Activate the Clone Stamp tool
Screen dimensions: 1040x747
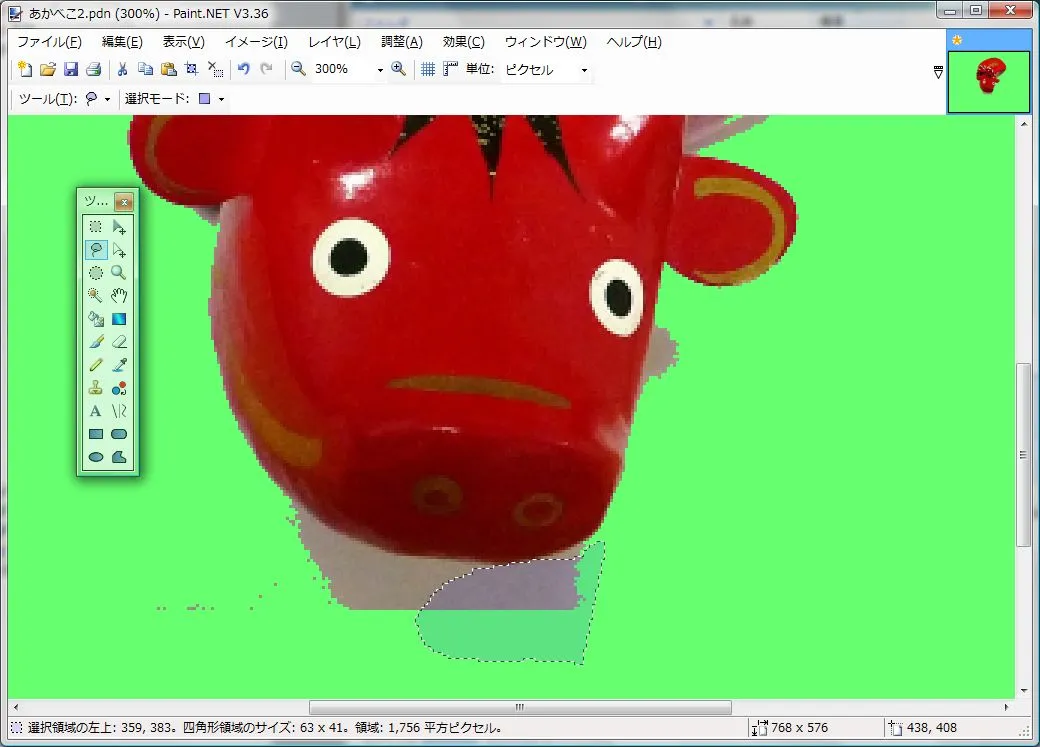click(x=96, y=388)
